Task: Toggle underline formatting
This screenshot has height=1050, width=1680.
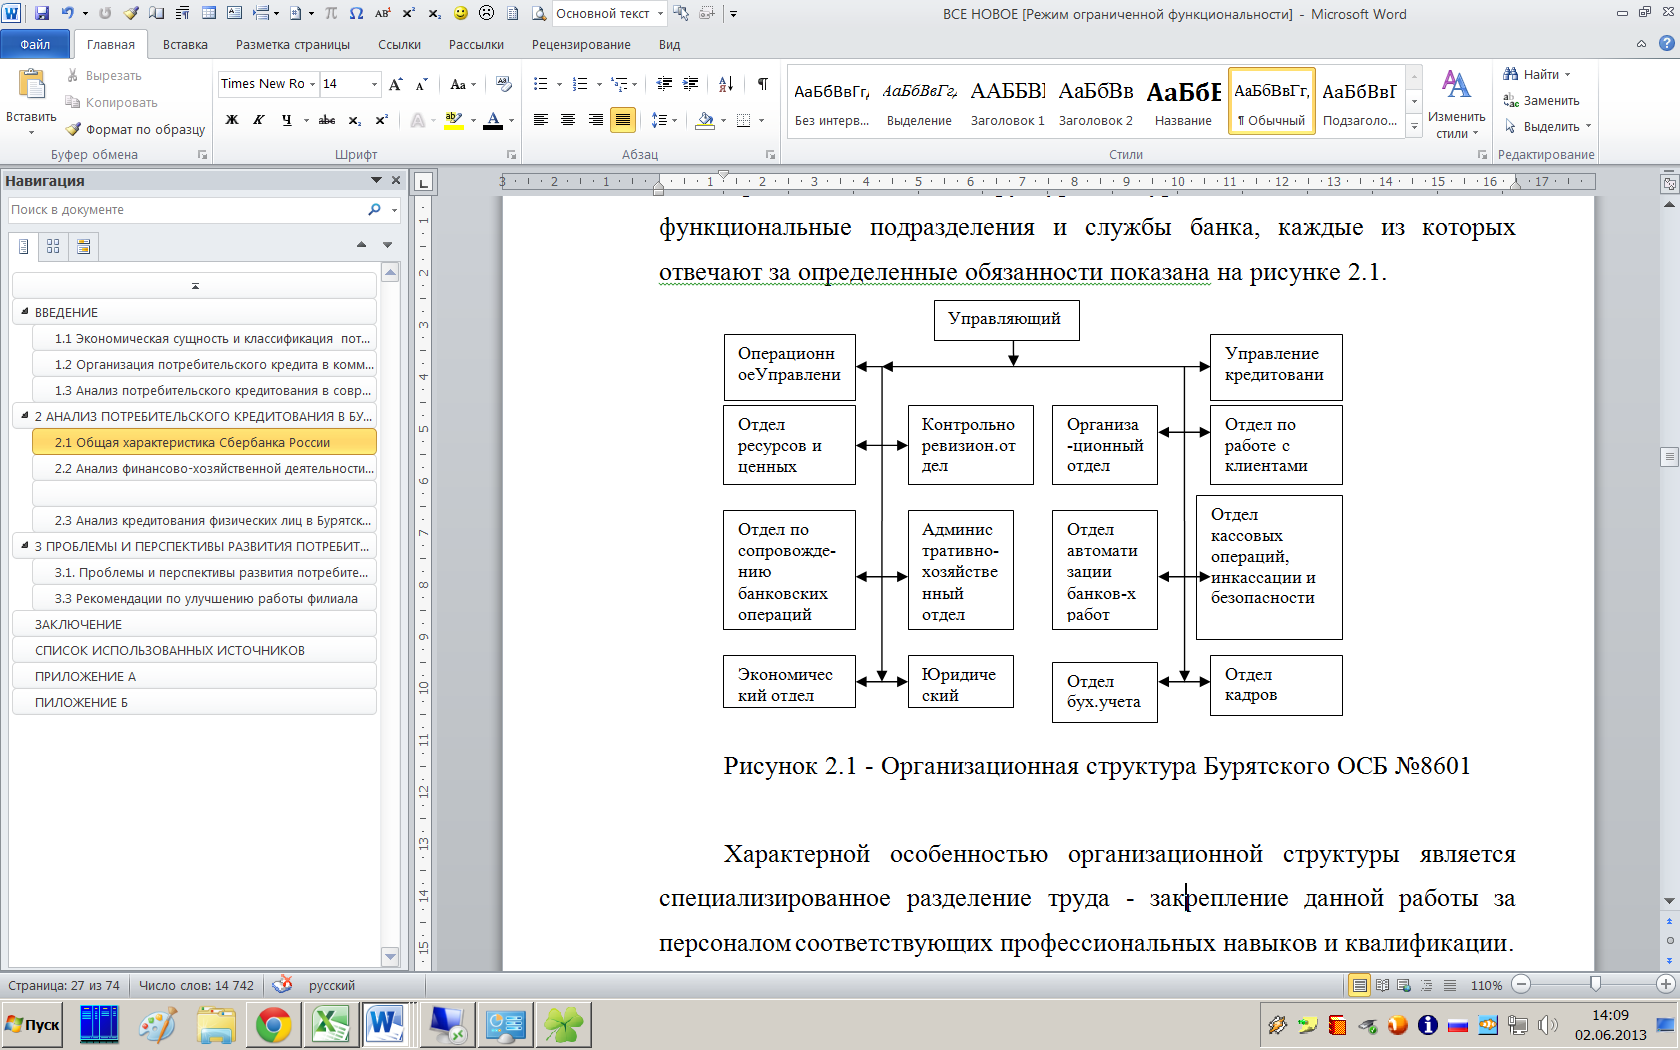Action: (x=287, y=120)
